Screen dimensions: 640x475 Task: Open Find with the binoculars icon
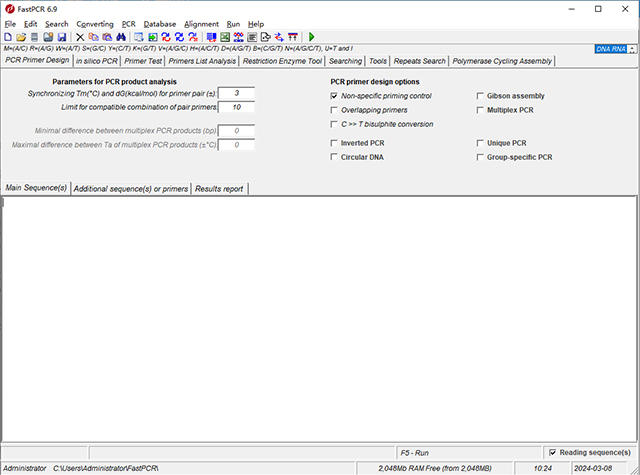[x=121, y=37]
